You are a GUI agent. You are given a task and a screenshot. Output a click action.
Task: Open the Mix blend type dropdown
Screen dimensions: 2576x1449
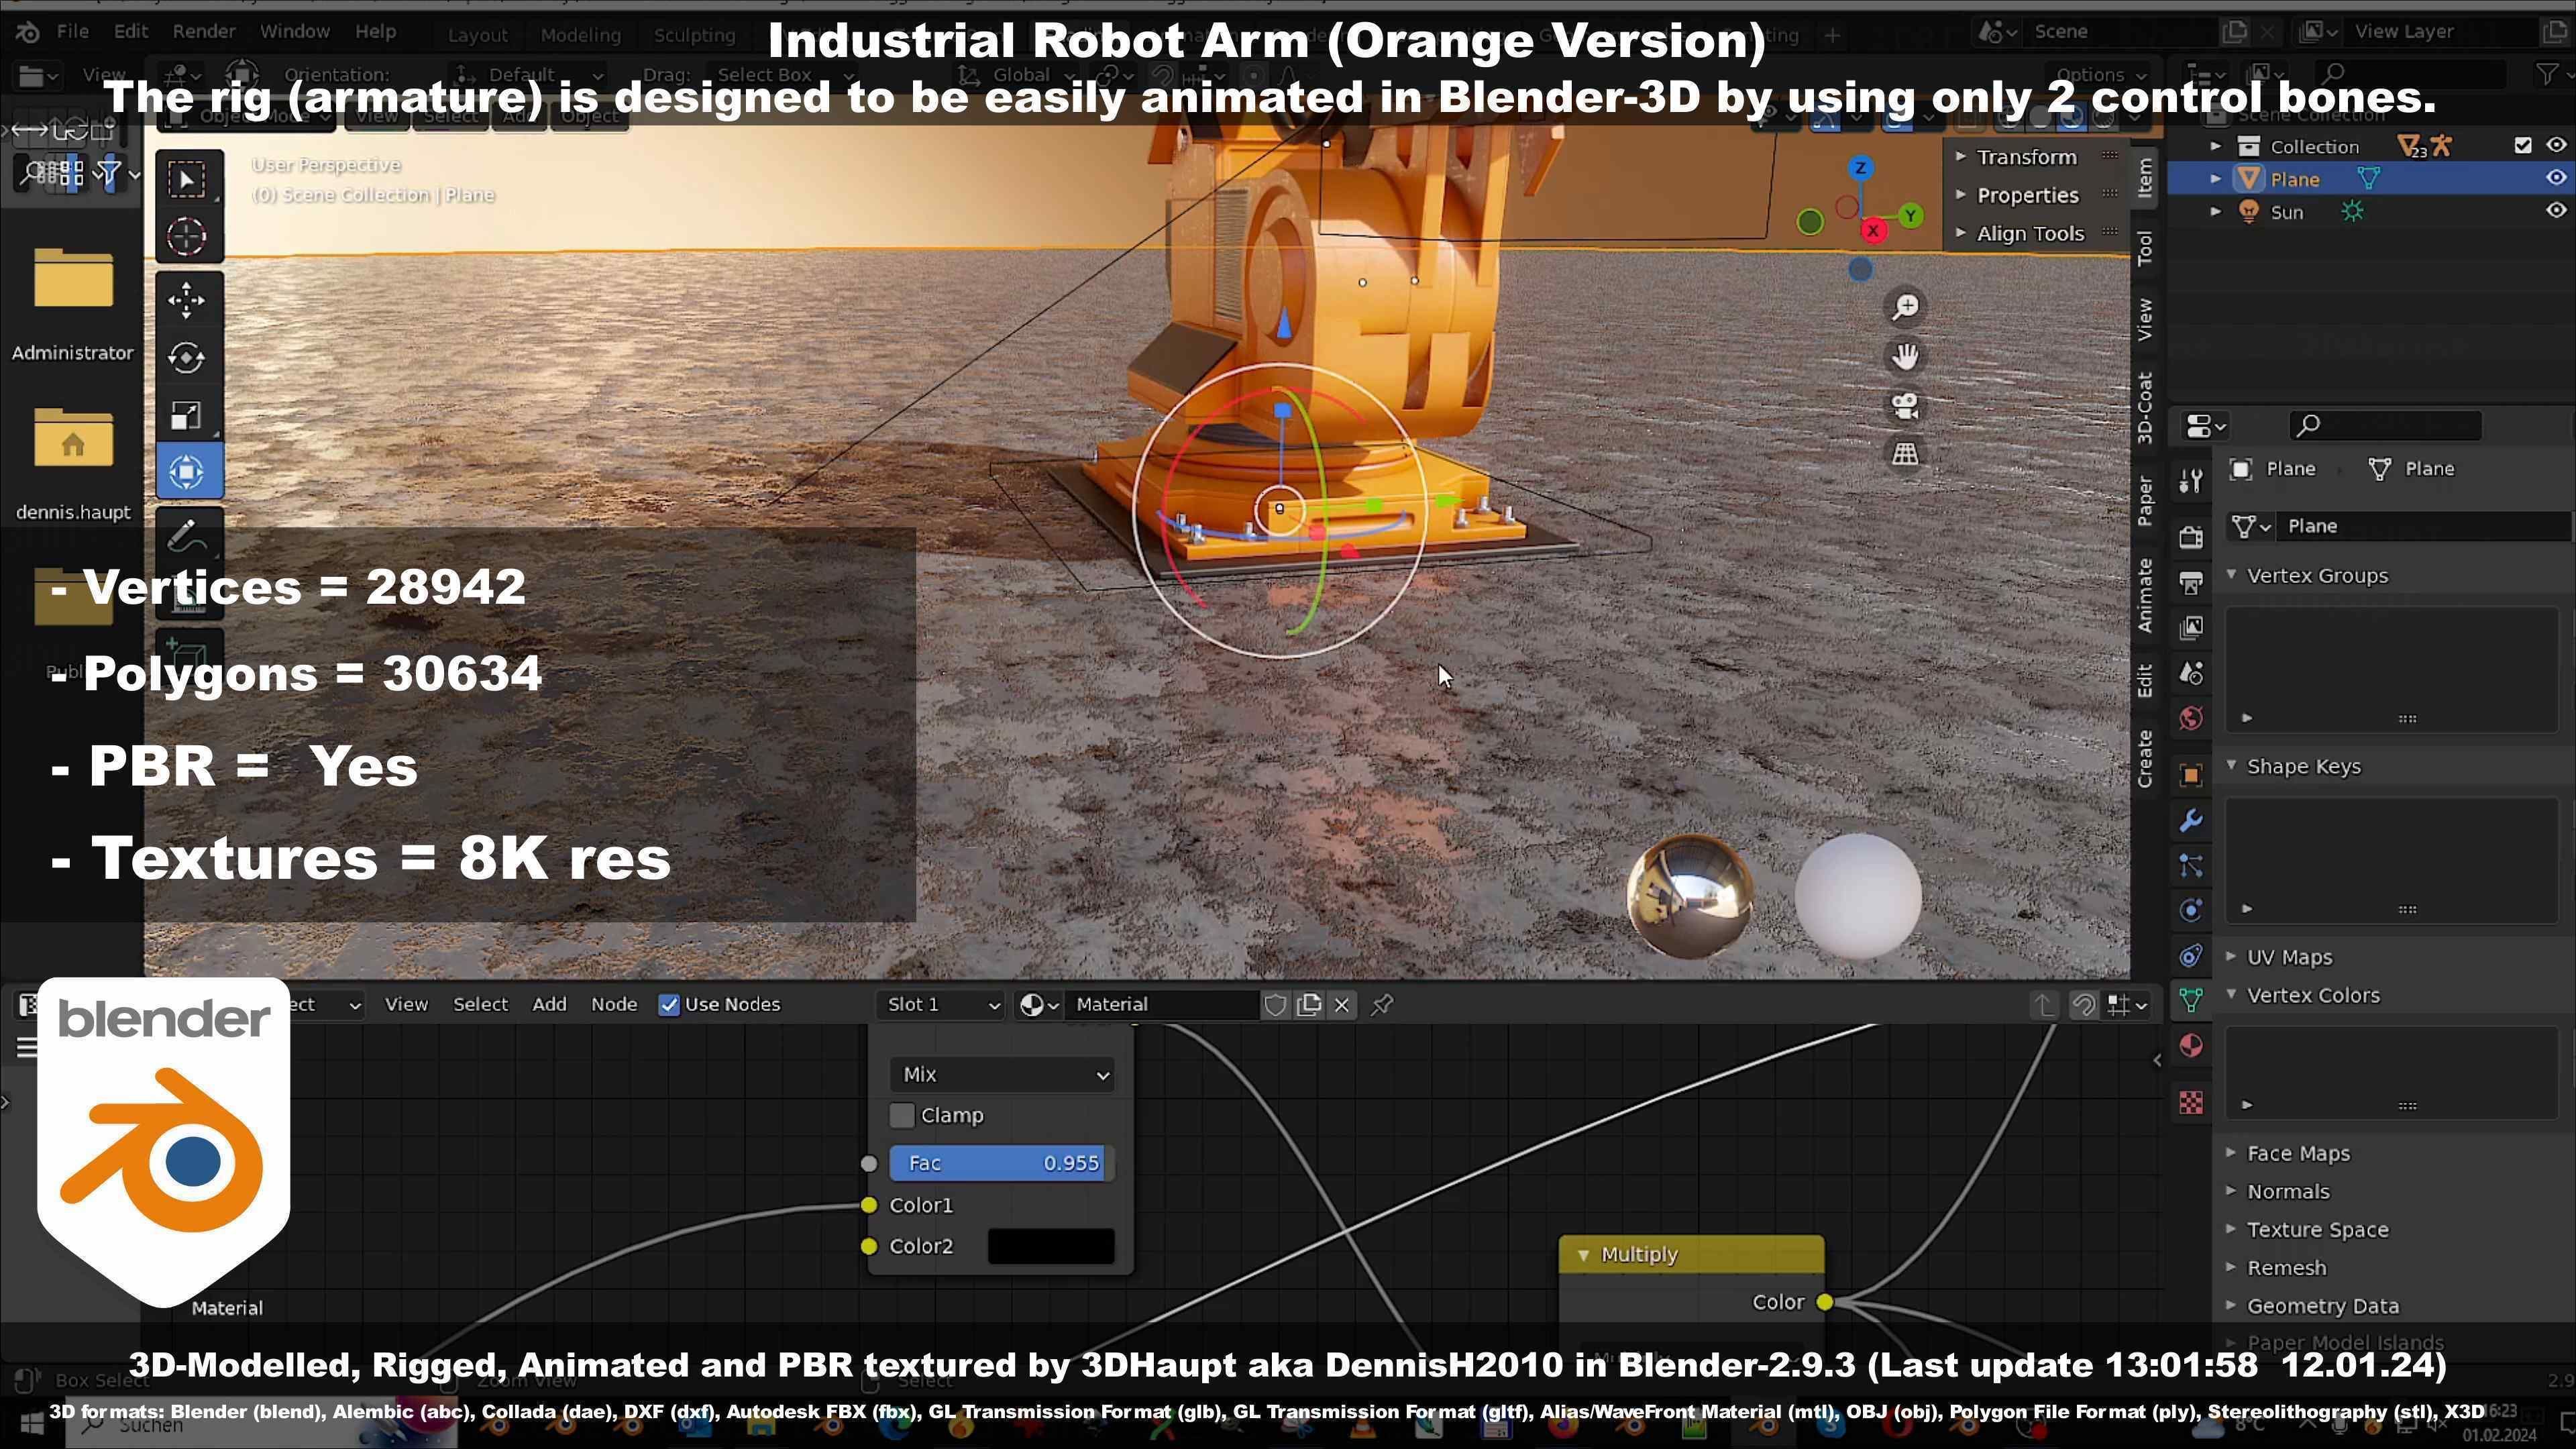point(1002,1075)
